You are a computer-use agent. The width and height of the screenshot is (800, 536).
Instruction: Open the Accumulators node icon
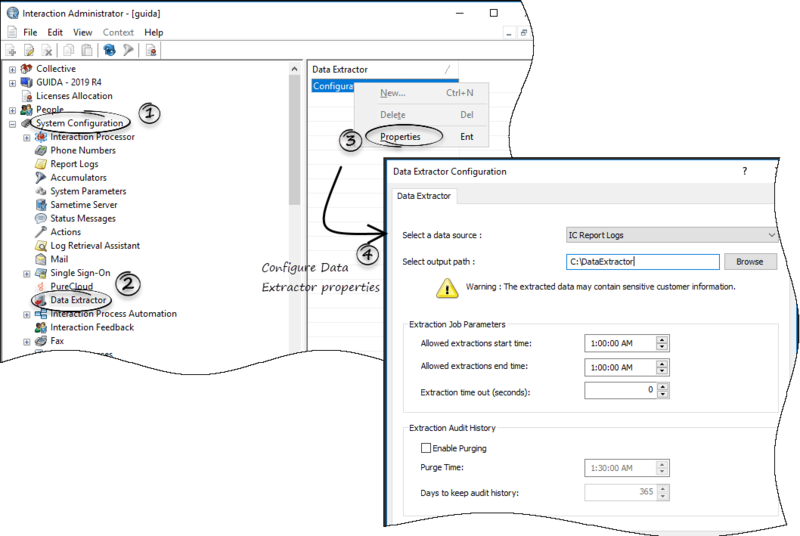point(41,178)
